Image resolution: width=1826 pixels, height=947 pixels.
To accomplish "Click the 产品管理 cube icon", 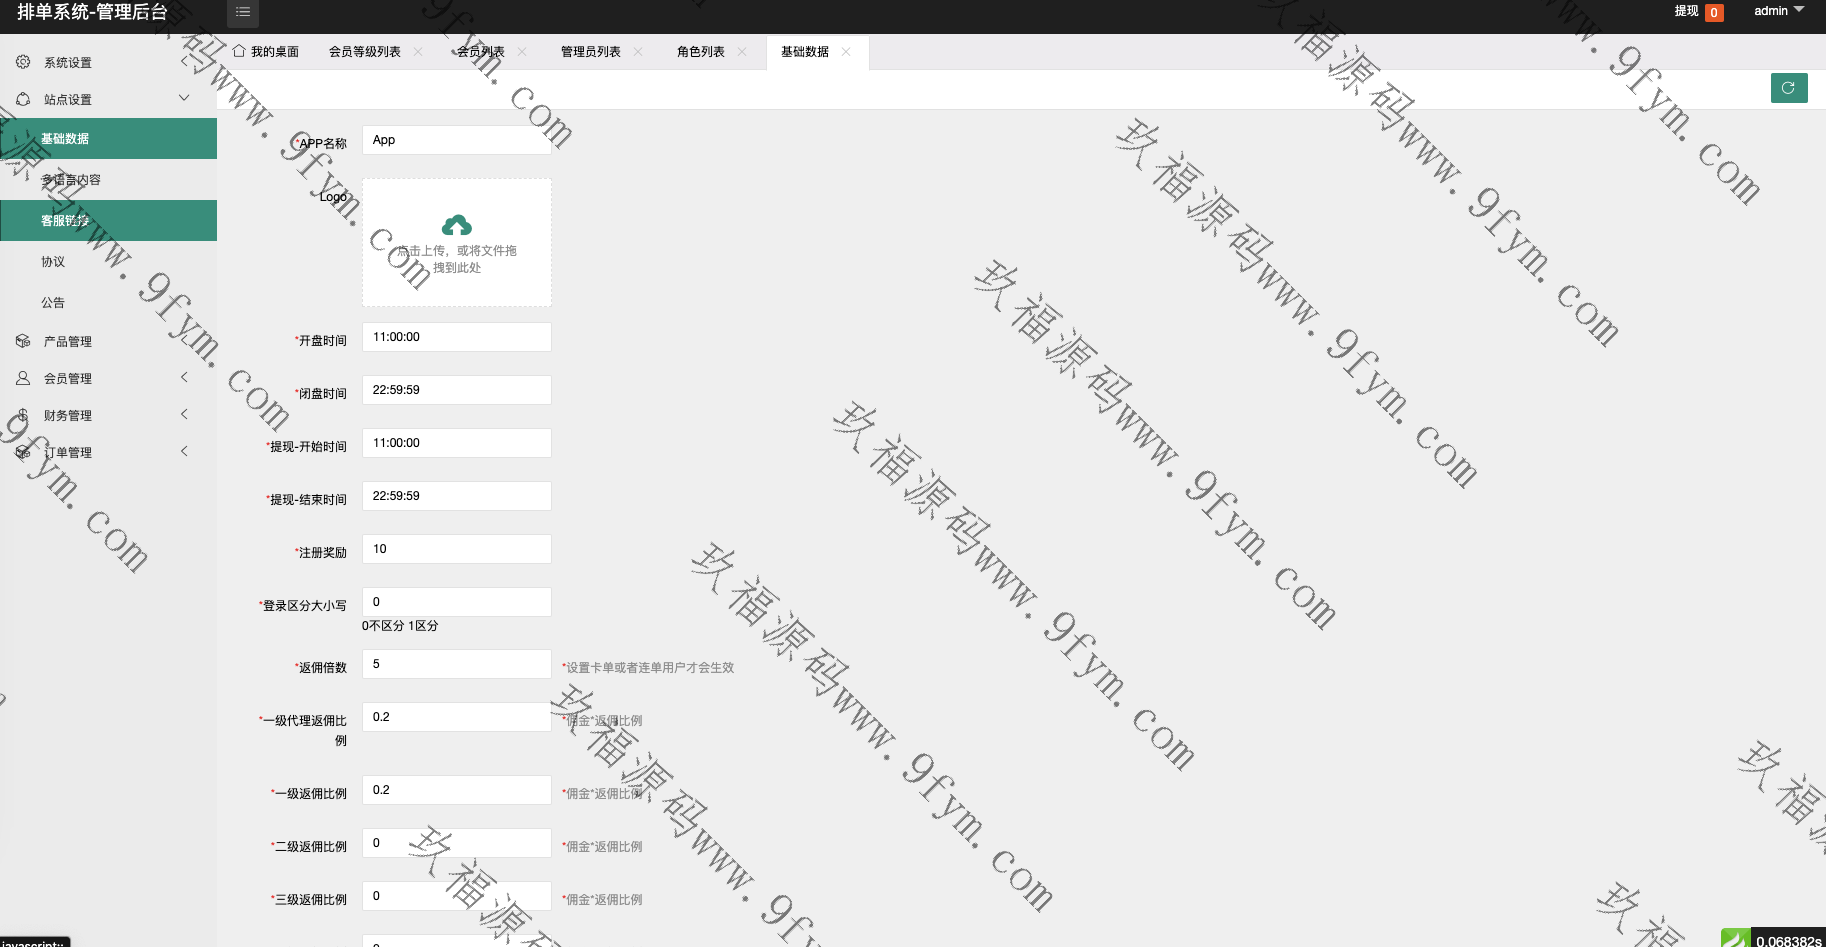I will 23,341.
